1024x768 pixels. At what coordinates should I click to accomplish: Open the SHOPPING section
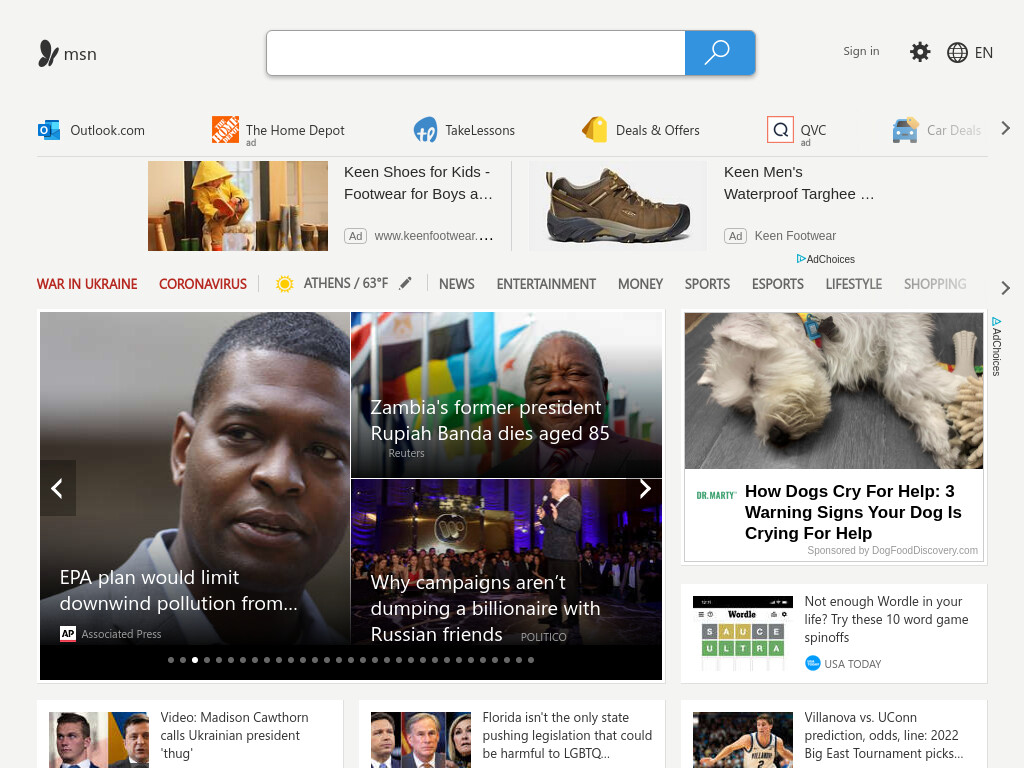935,284
